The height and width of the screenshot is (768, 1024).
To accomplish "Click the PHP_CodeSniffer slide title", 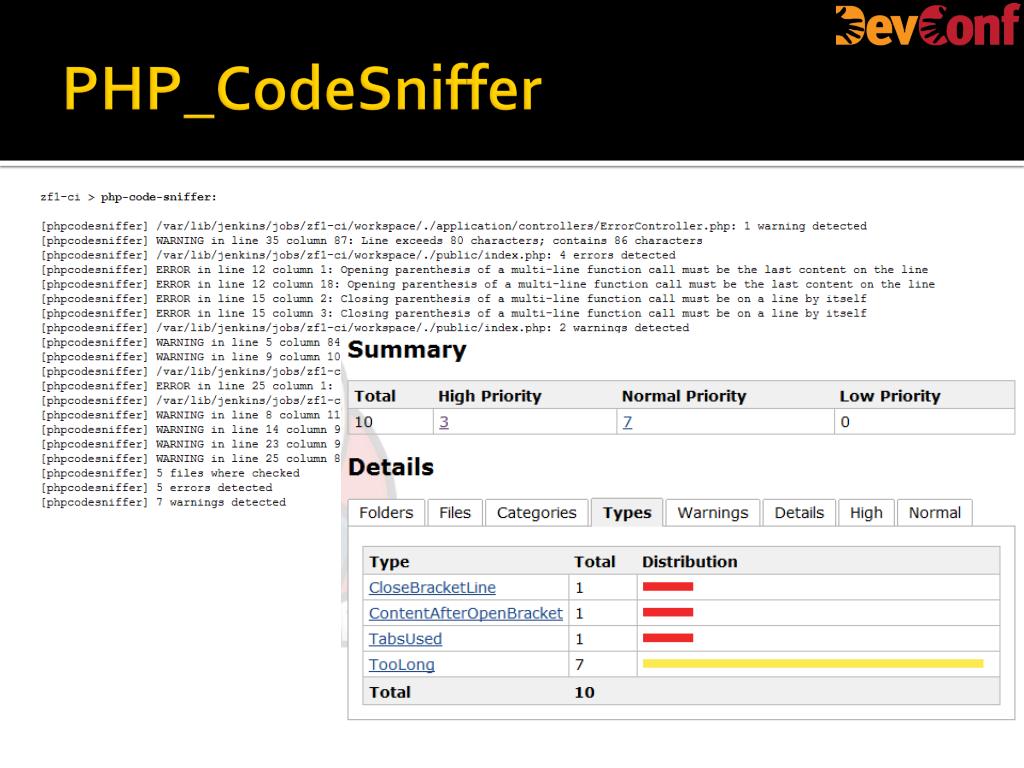I will click(x=302, y=89).
